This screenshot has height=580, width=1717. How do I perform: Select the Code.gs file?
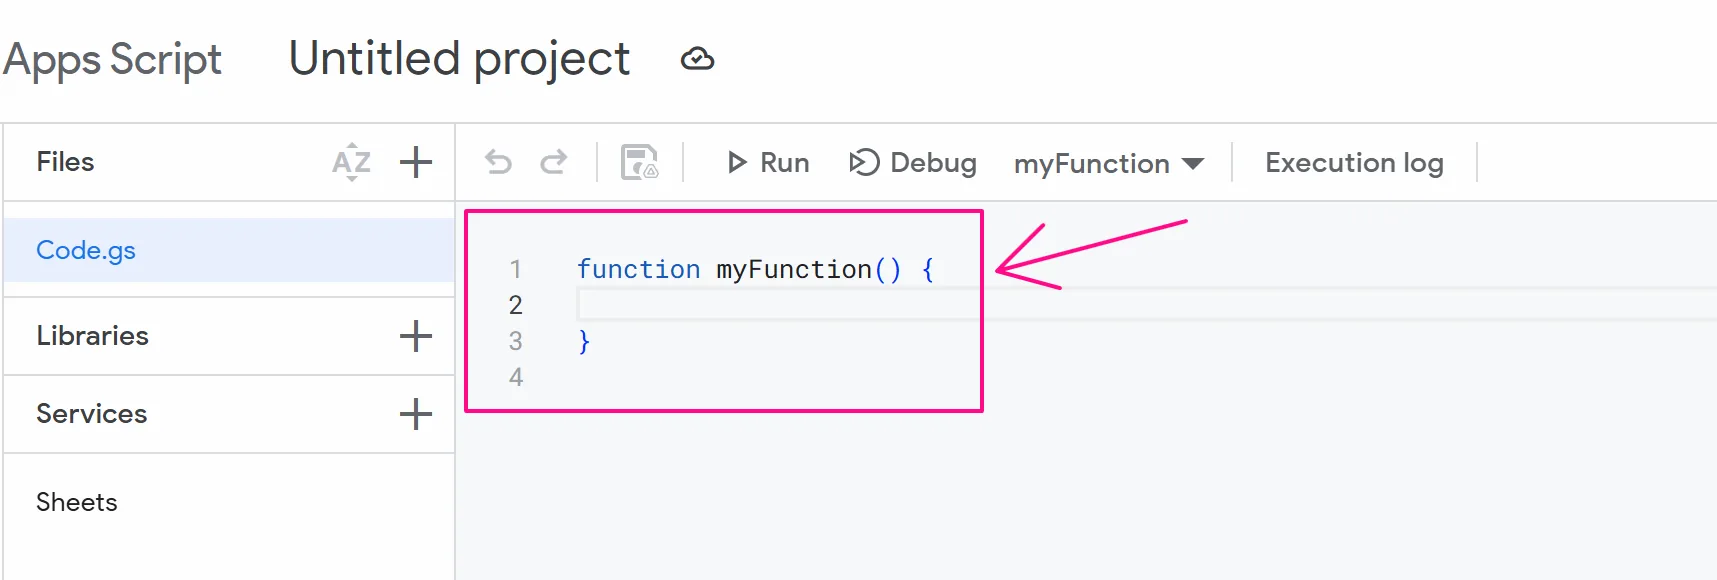click(86, 250)
